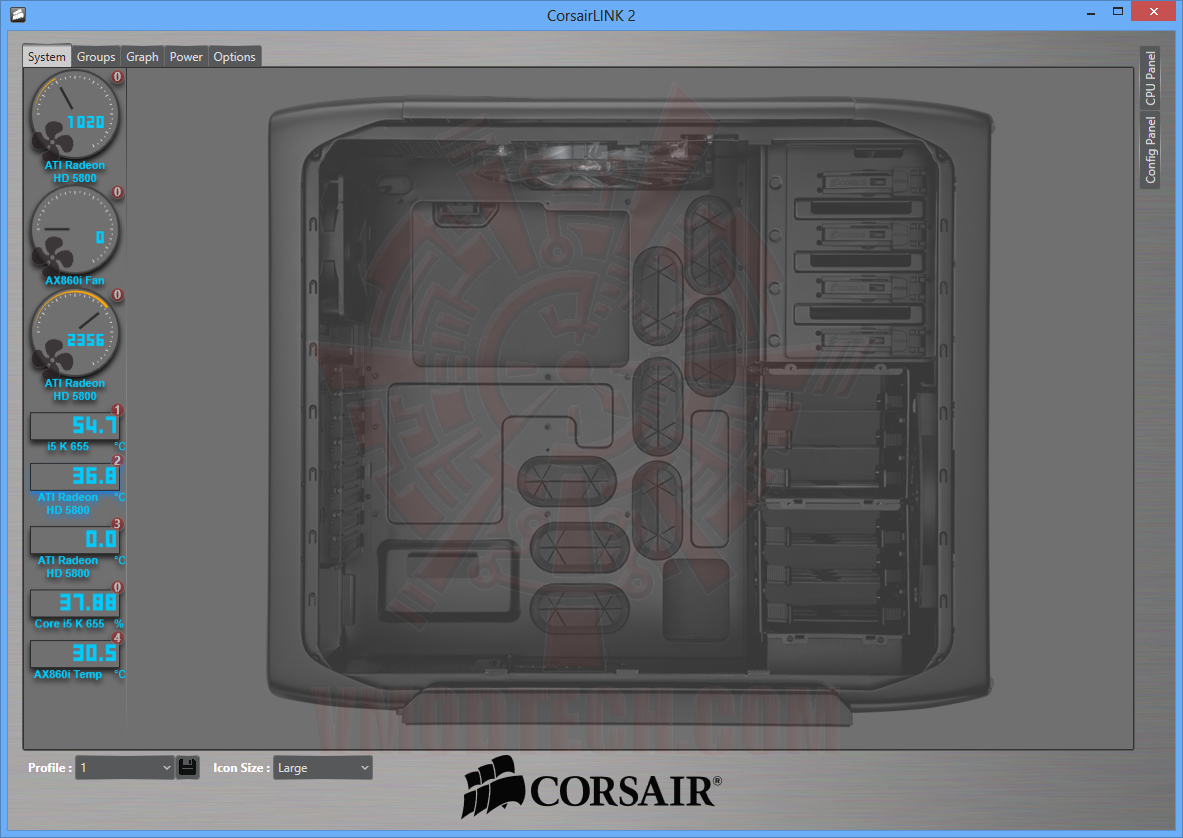Click the AX860i Temp label
Screen dimensions: 1183x838
(68, 674)
